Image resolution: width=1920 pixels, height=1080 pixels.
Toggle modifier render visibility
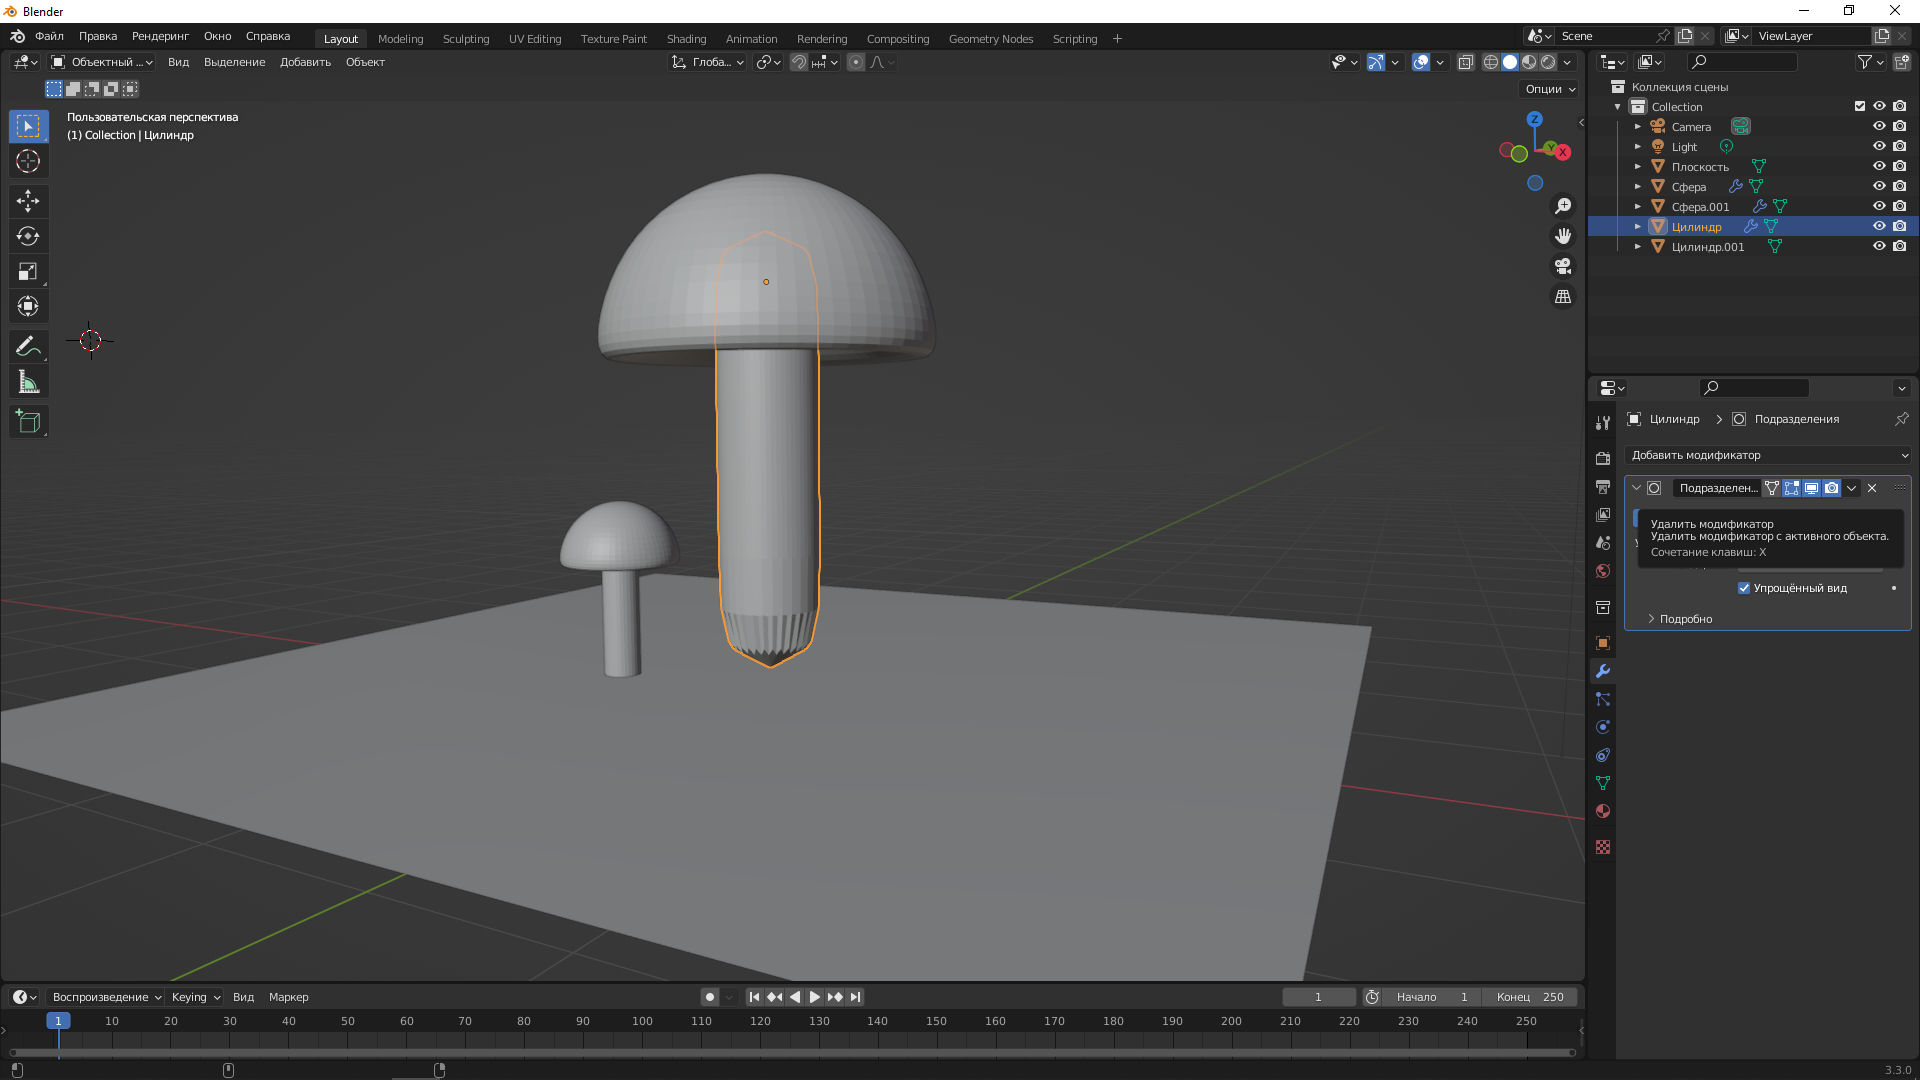click(x=1831, y=488)
